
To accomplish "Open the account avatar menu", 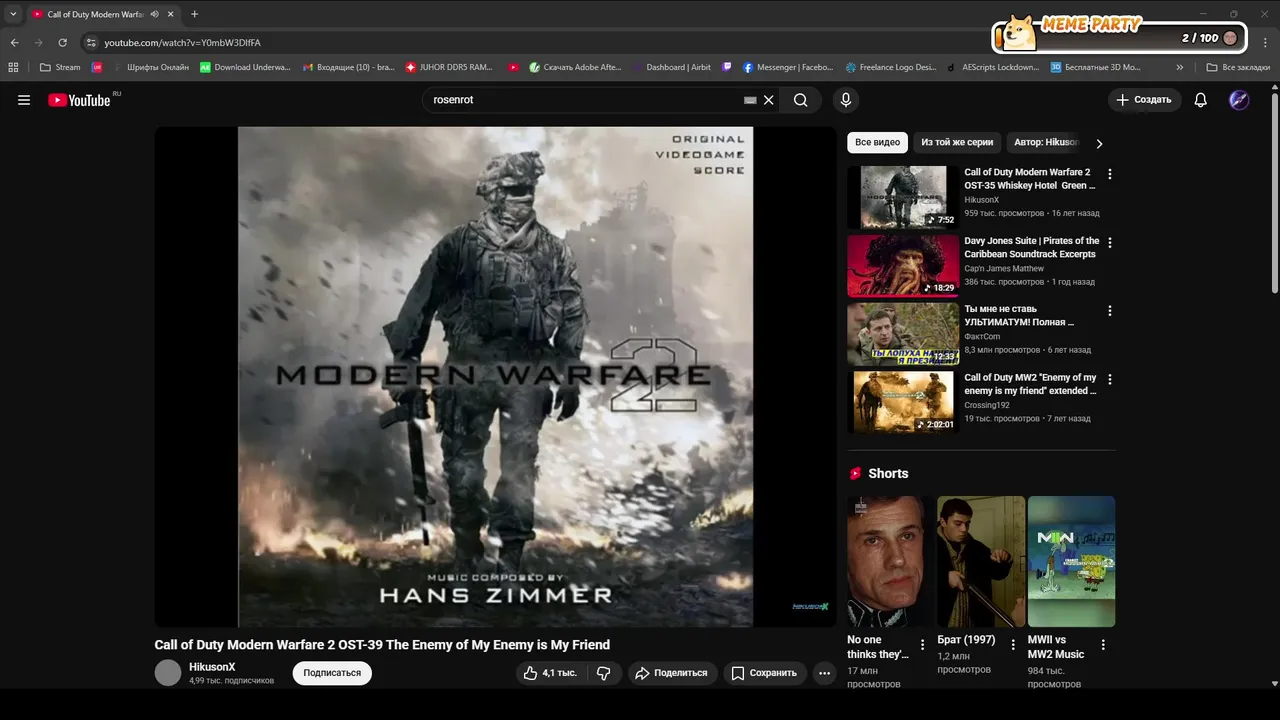I will pyautogui.click(x=1239, y=100).
